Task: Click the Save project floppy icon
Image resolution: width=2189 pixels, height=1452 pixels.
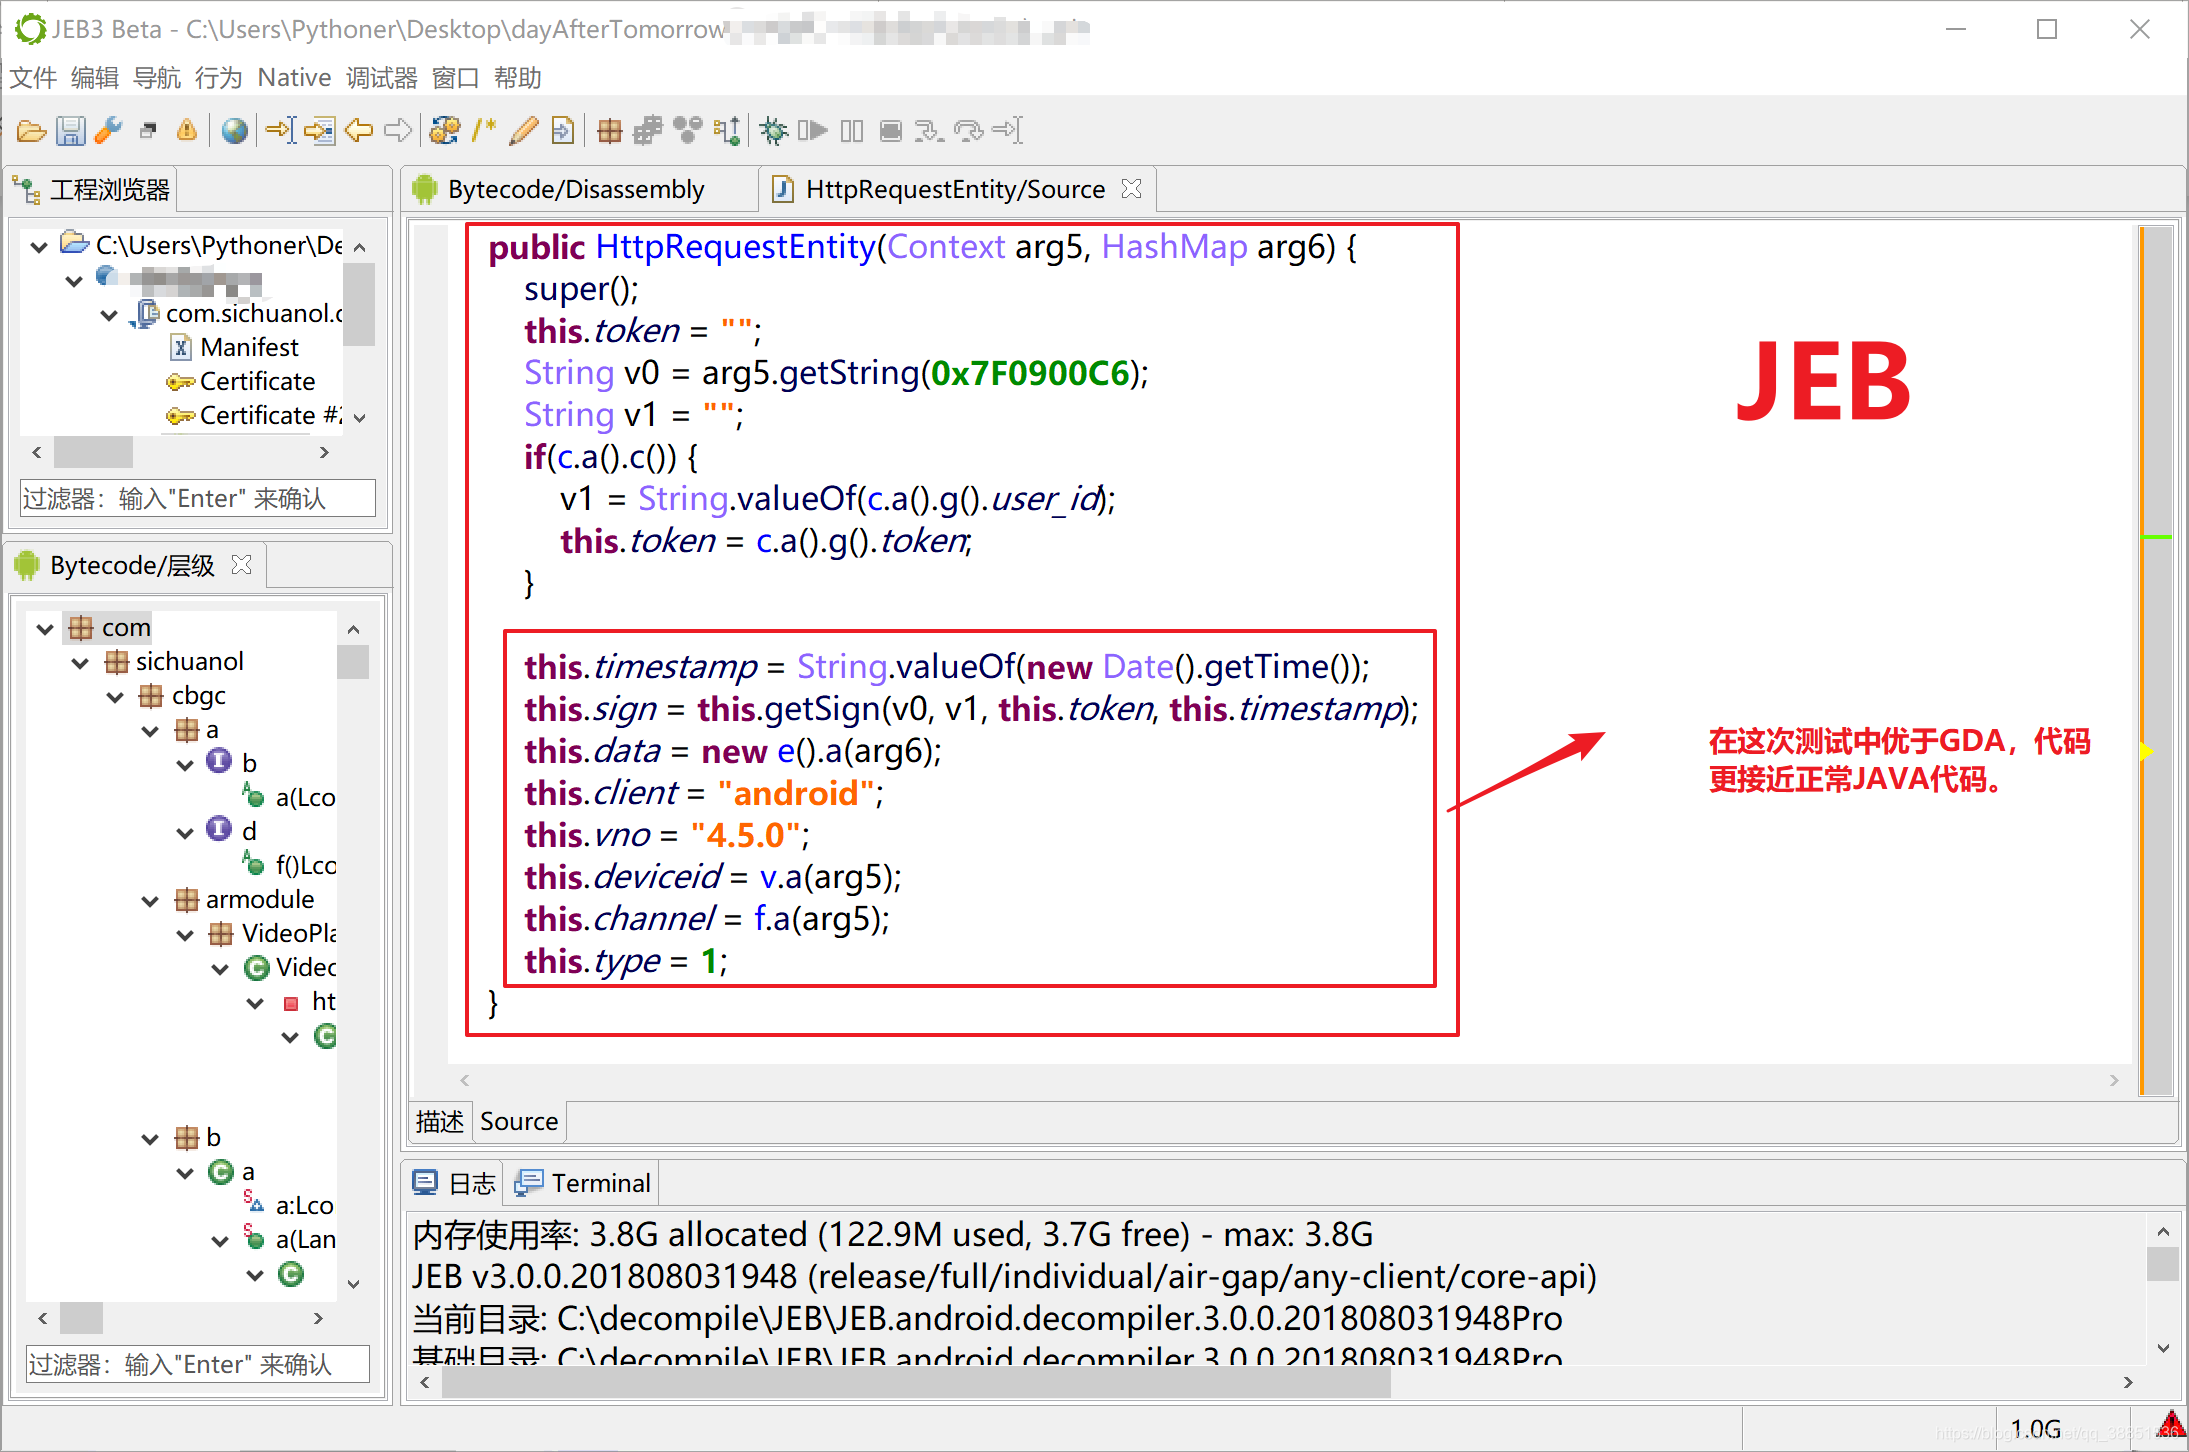Action: [x=70, y=131]
